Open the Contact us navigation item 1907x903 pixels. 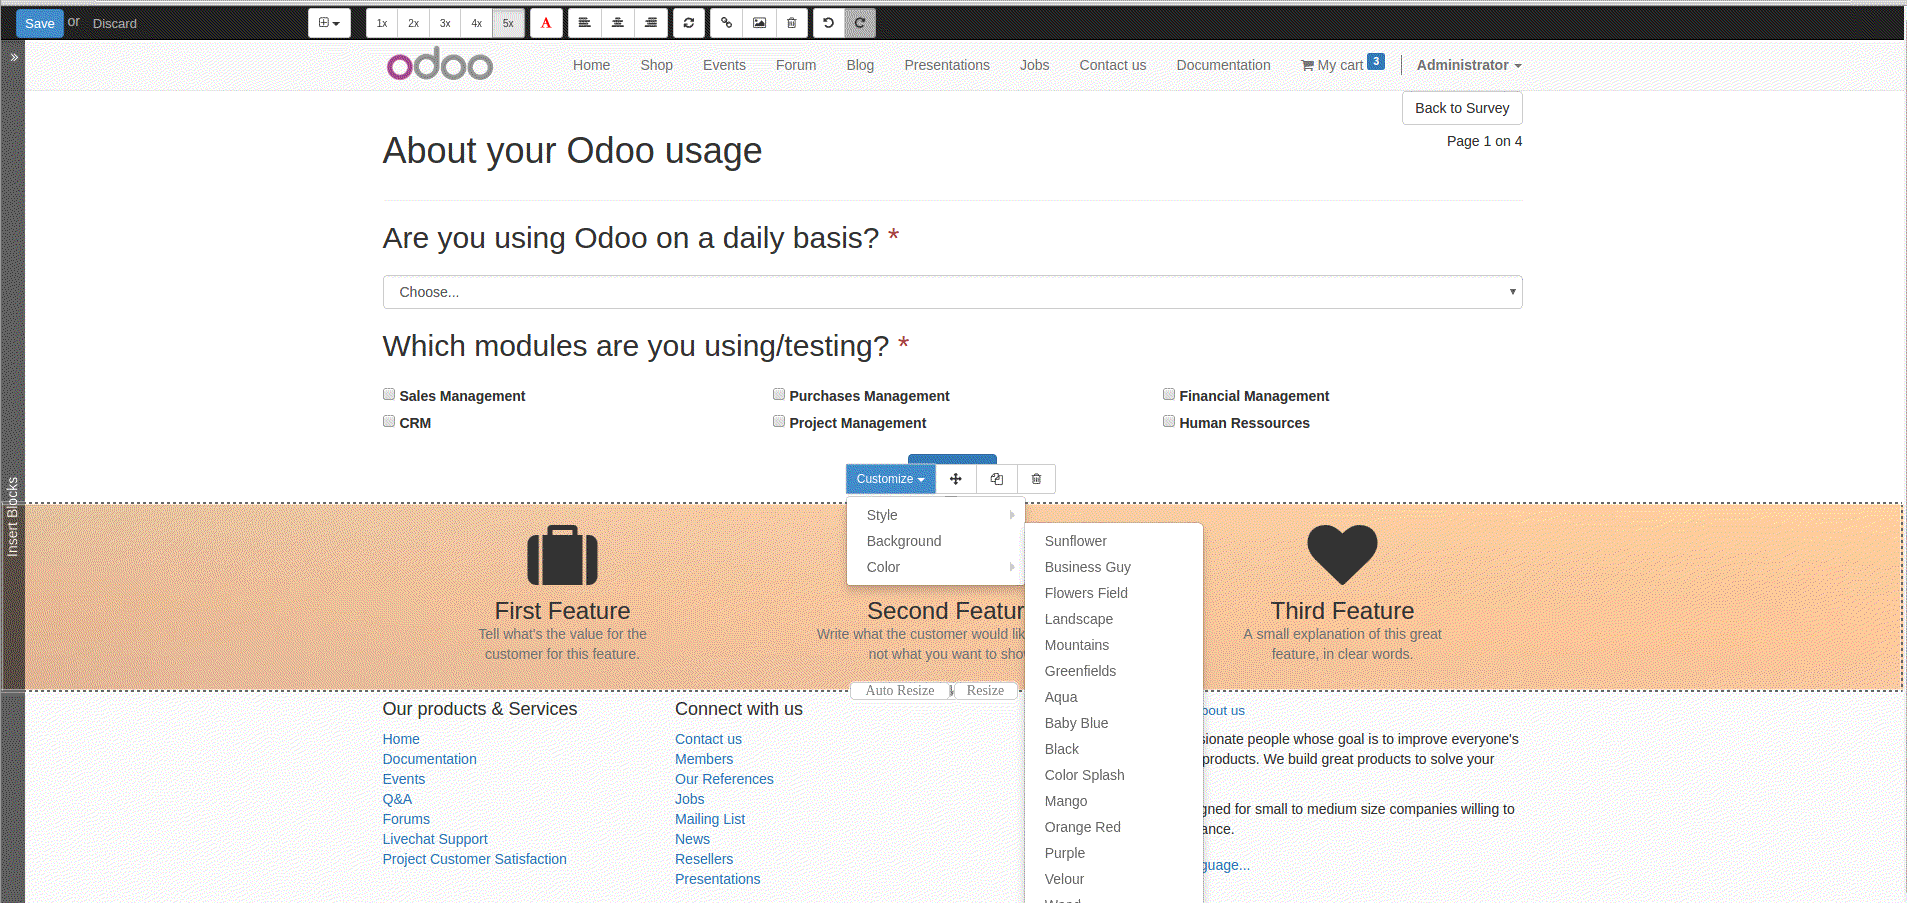pos(1113,65)
